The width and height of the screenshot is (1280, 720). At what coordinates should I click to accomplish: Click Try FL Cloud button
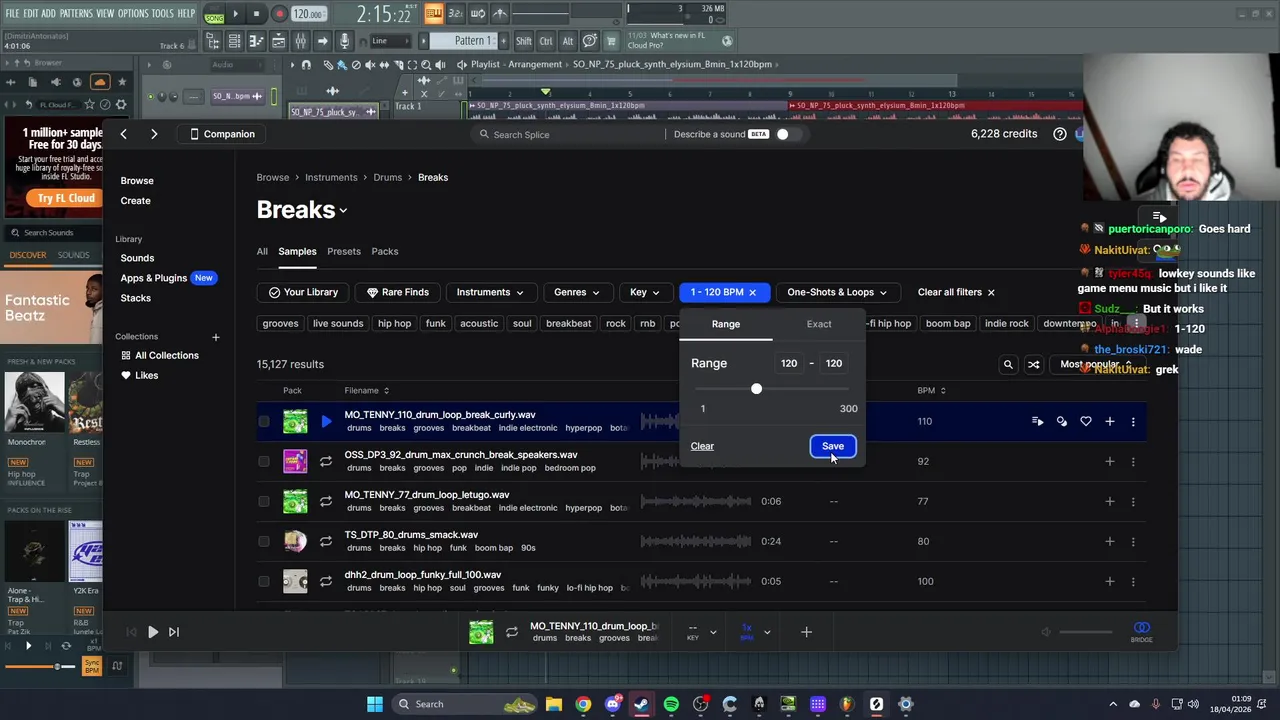click(66, 198)
